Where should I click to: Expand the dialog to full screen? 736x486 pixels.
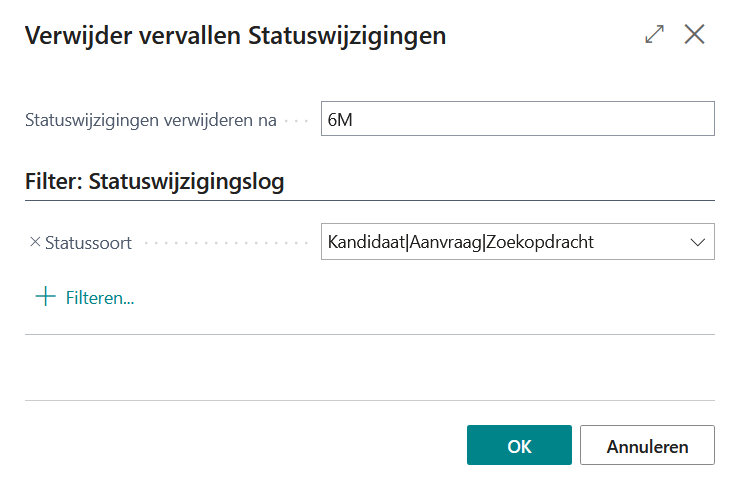click(655, 34)
